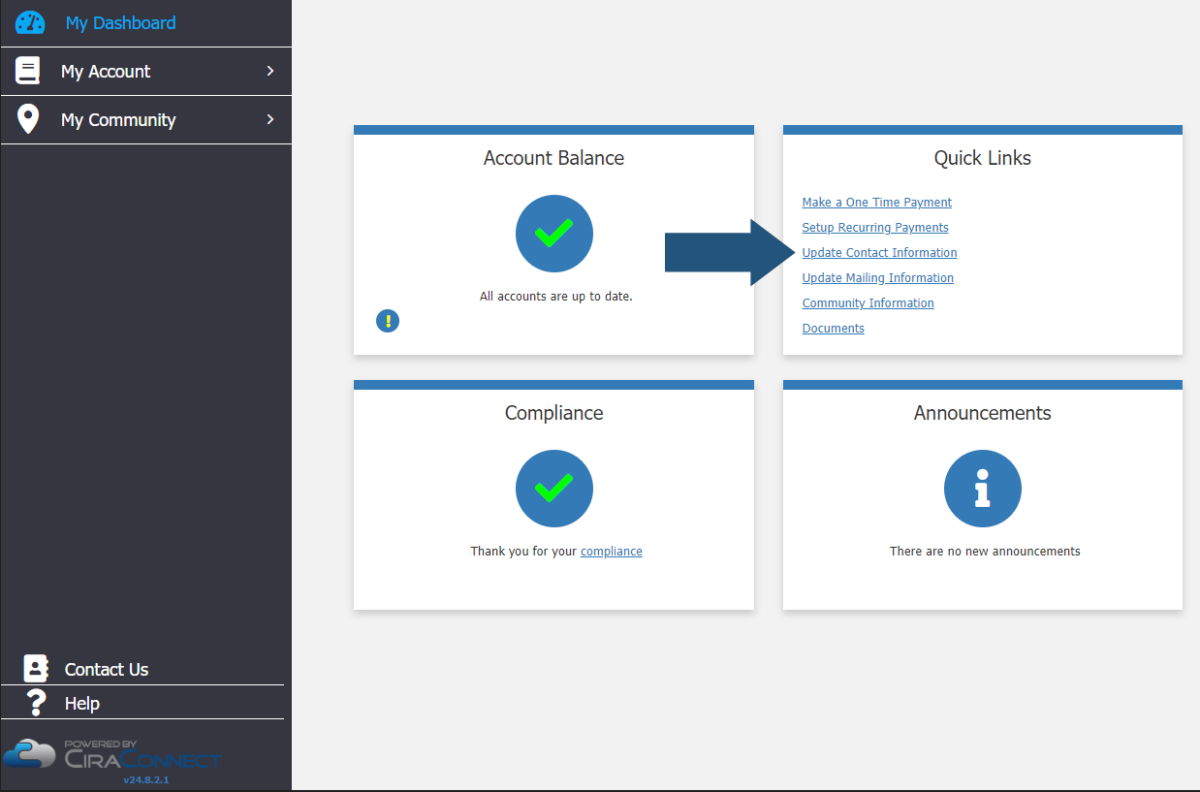Follow the compliance hyperlink in the Compliance card
The image size is (1200, 792).
(611, 551)
